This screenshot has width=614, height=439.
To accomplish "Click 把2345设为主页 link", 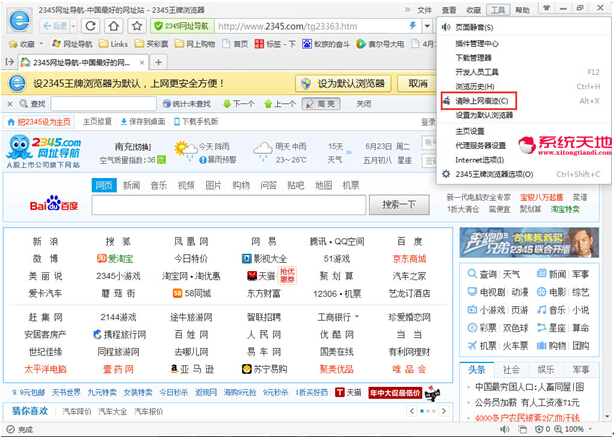I will [x=39, y=122].
